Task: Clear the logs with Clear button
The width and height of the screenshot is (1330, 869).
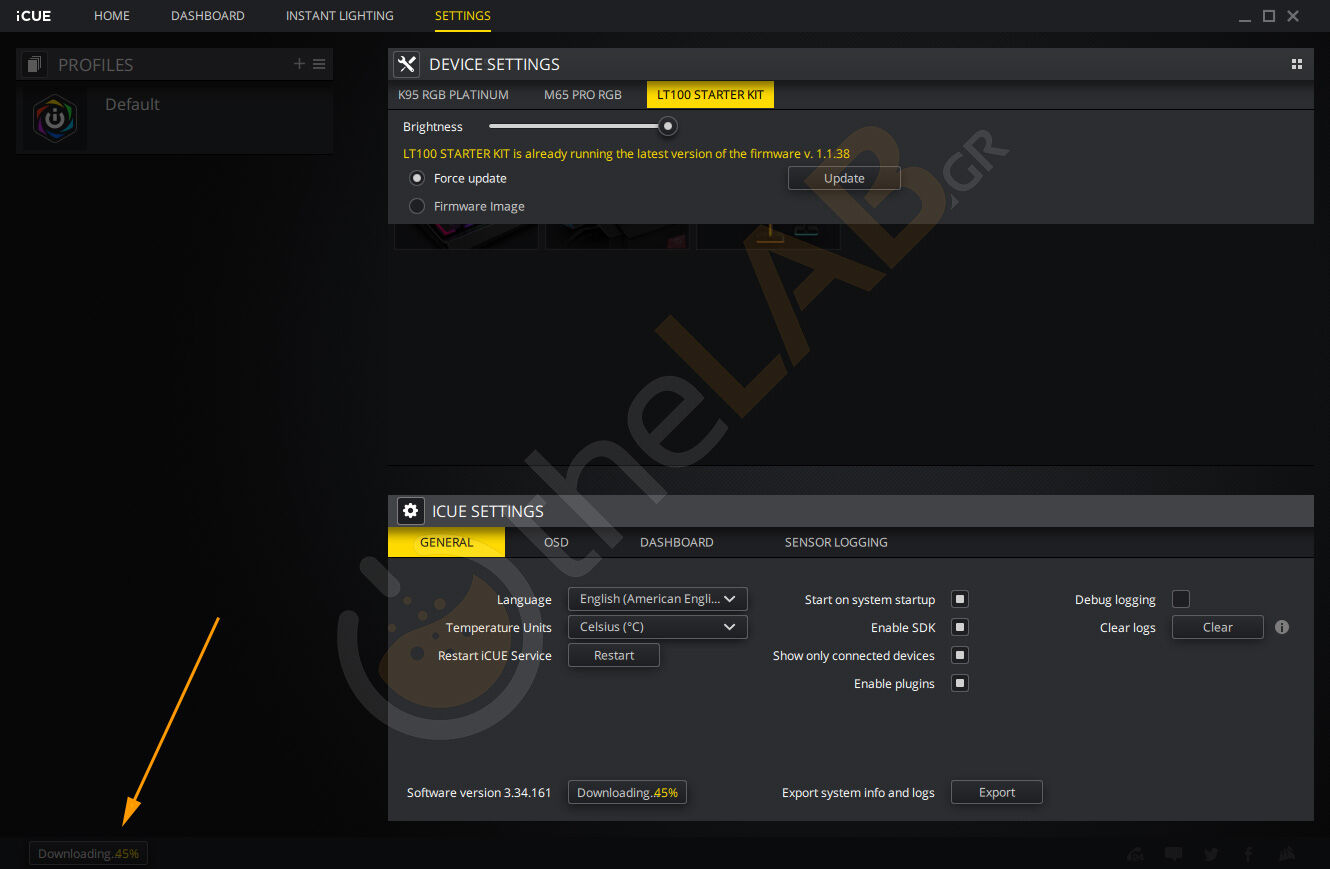Action: pyautogui.click(x=1218, y=627)
